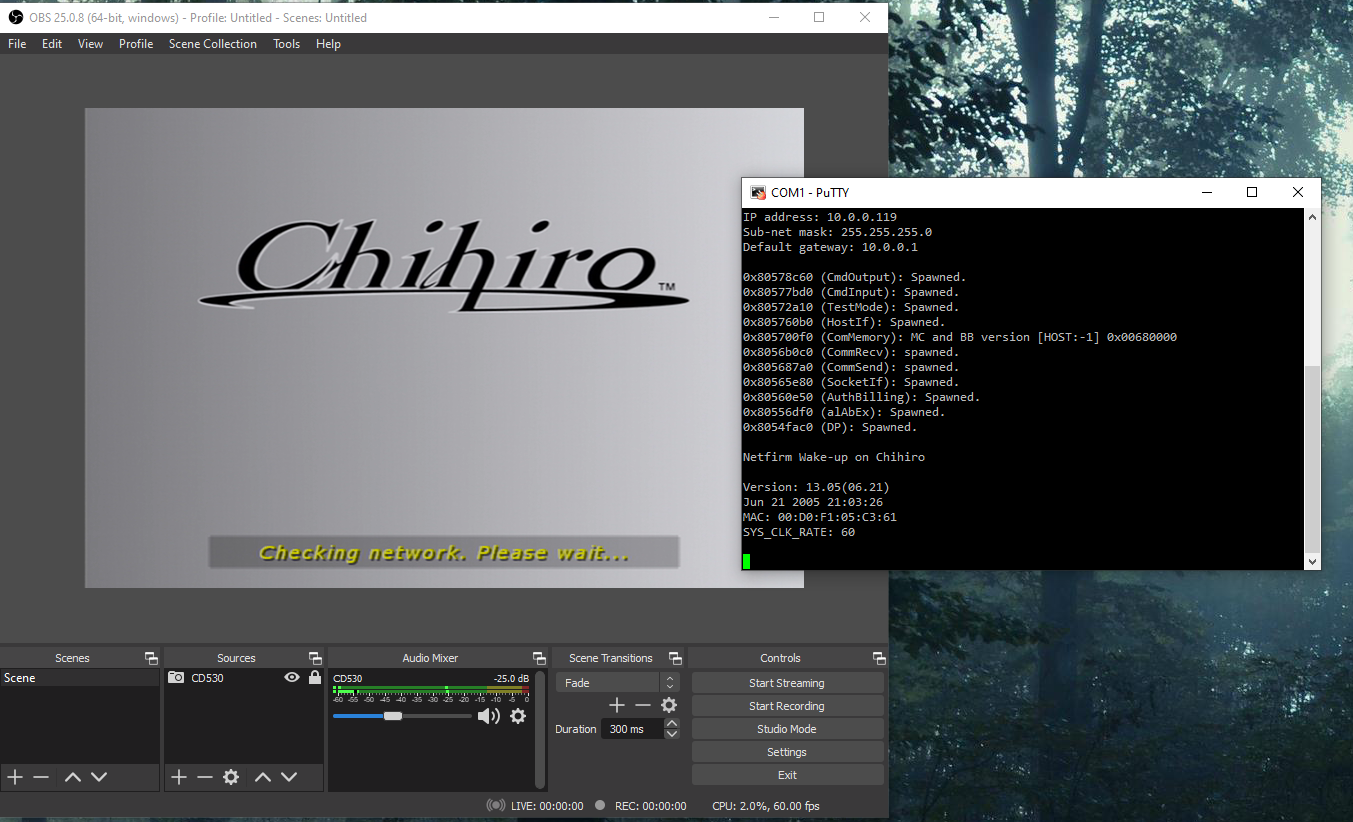Image resolution: width=1353 pixels, height=822 pixels.
Task: Click the live streaming status icon
Action: click(x=496, y=805)
